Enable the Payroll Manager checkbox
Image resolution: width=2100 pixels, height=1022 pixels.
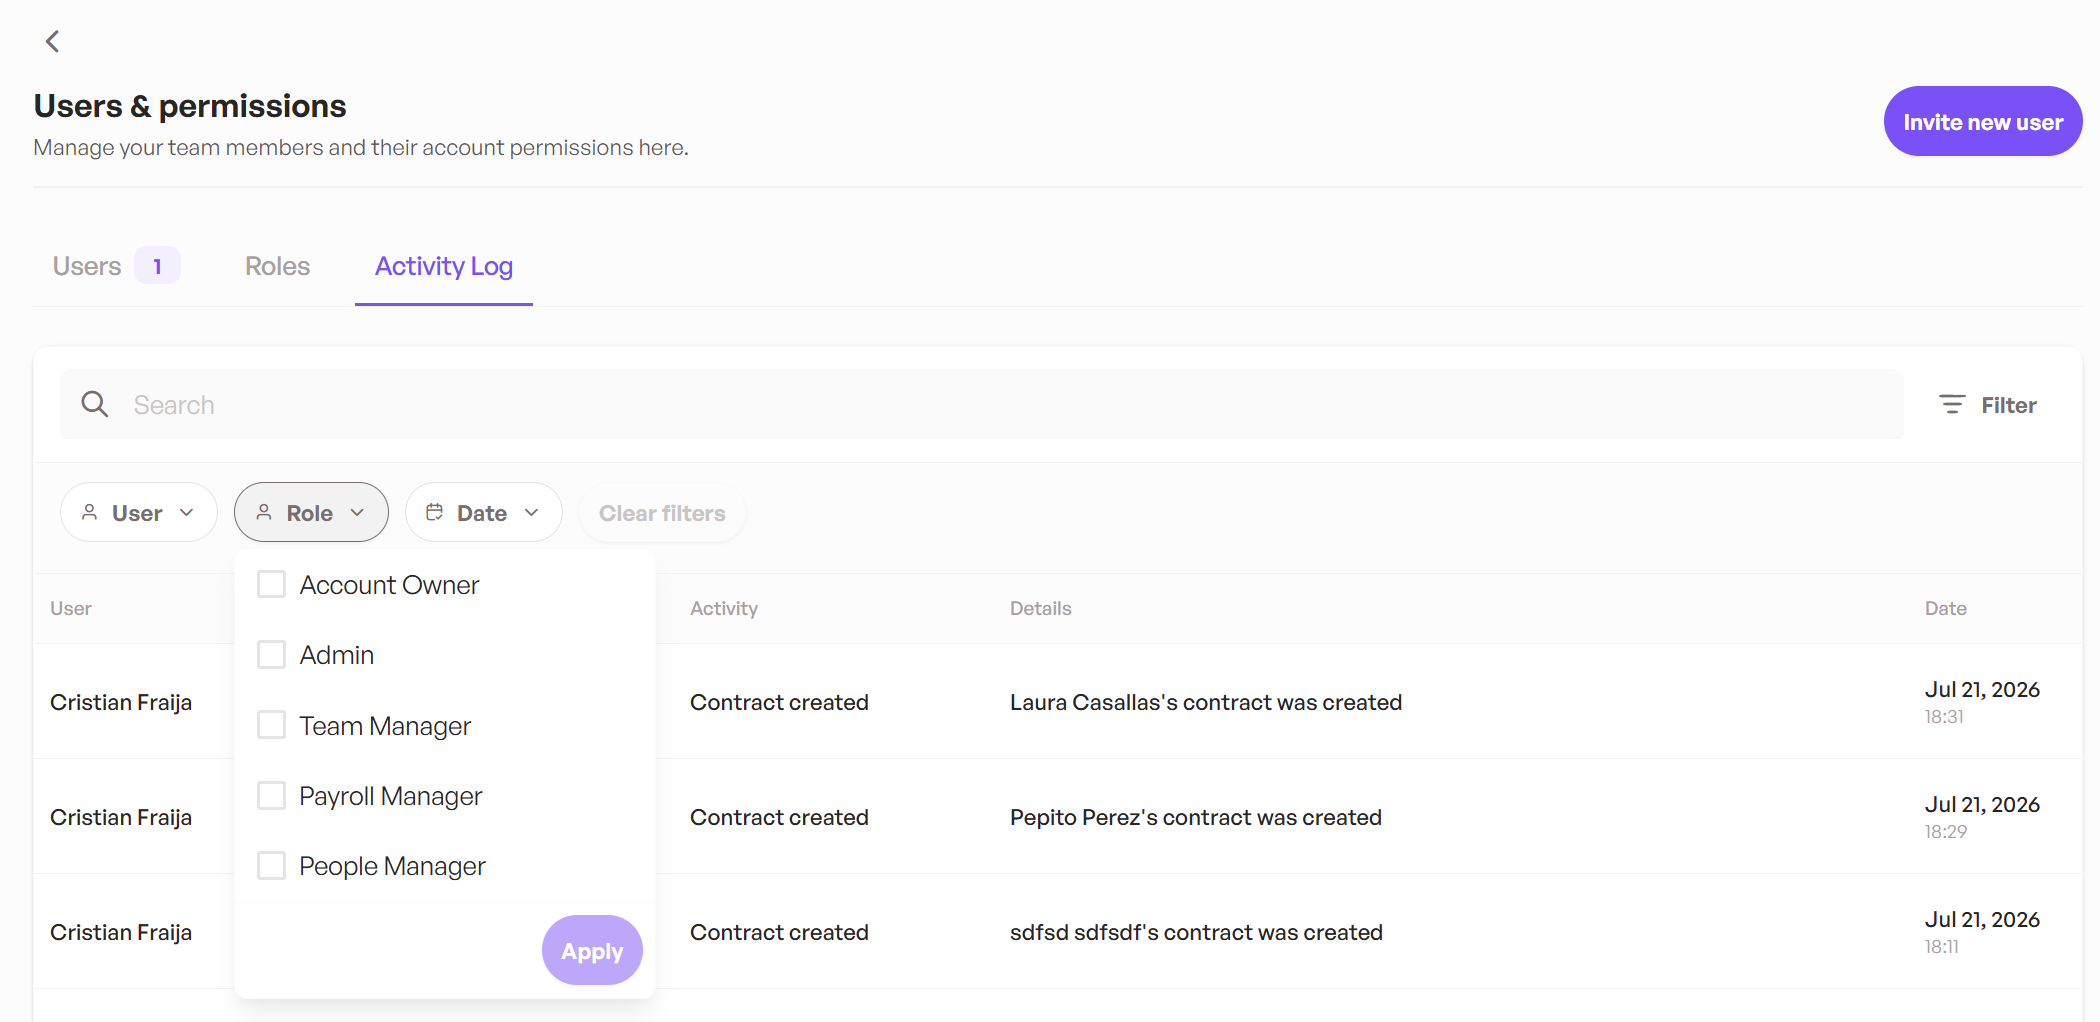(271, 795)
